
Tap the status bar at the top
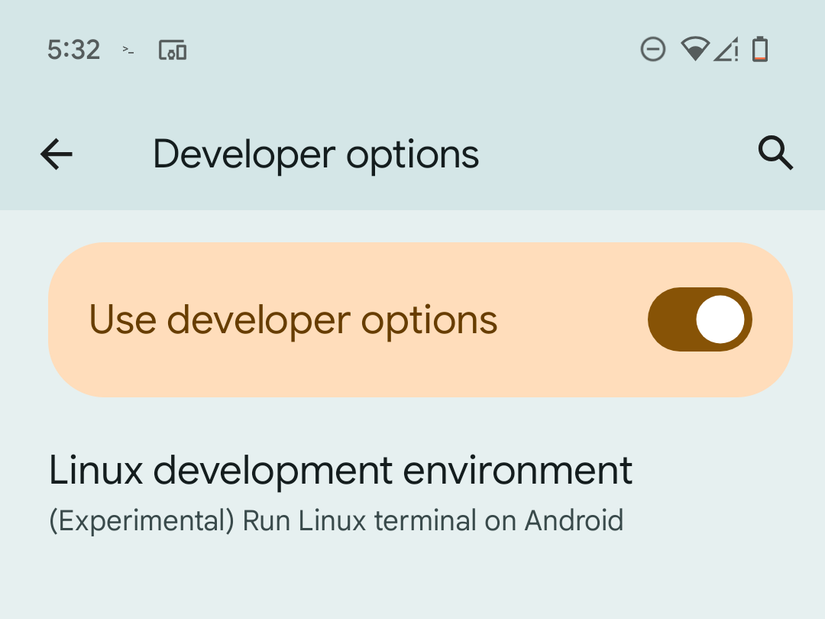click(x=412, y=49)
